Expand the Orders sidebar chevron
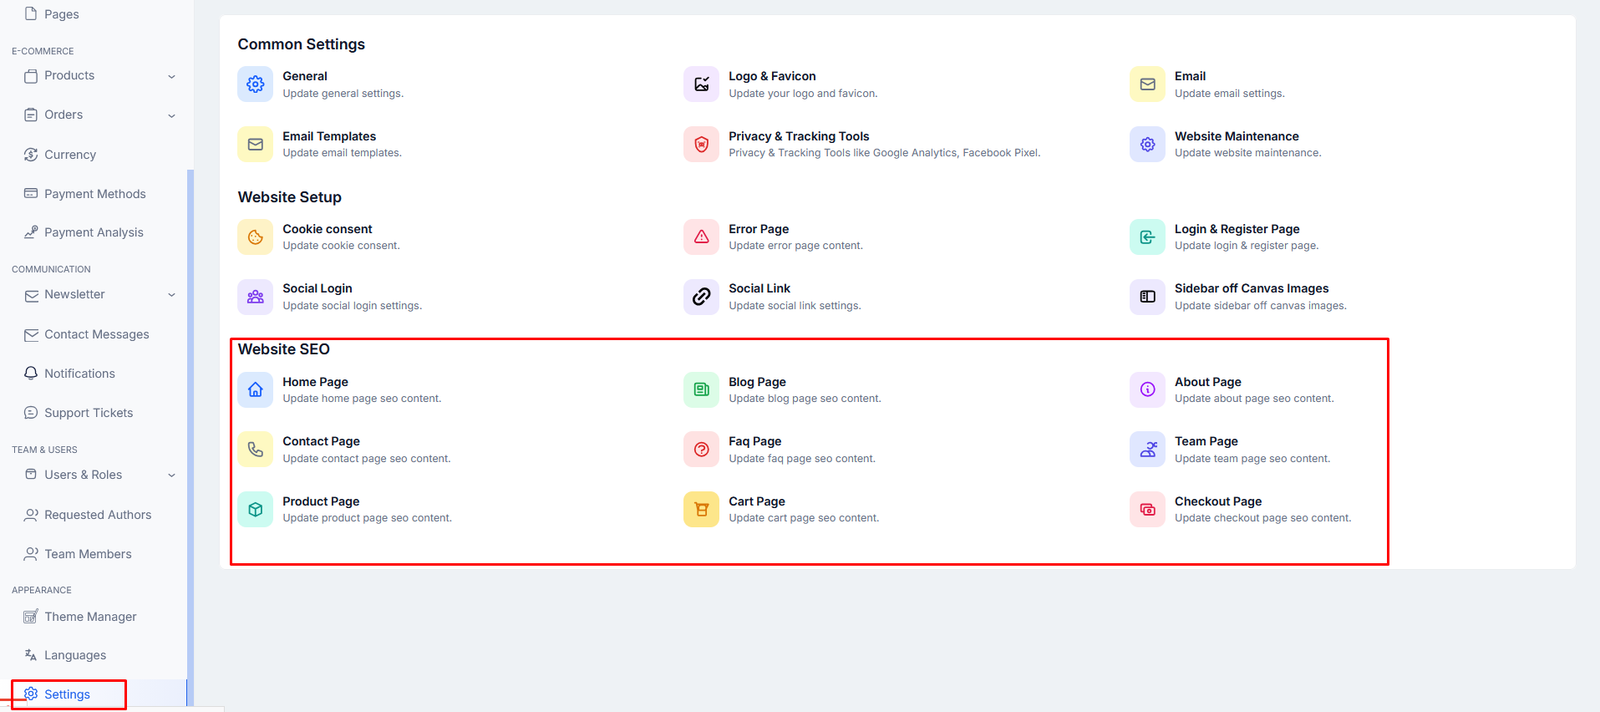The height and width of the screenshot is (712, 1600). 171,115
